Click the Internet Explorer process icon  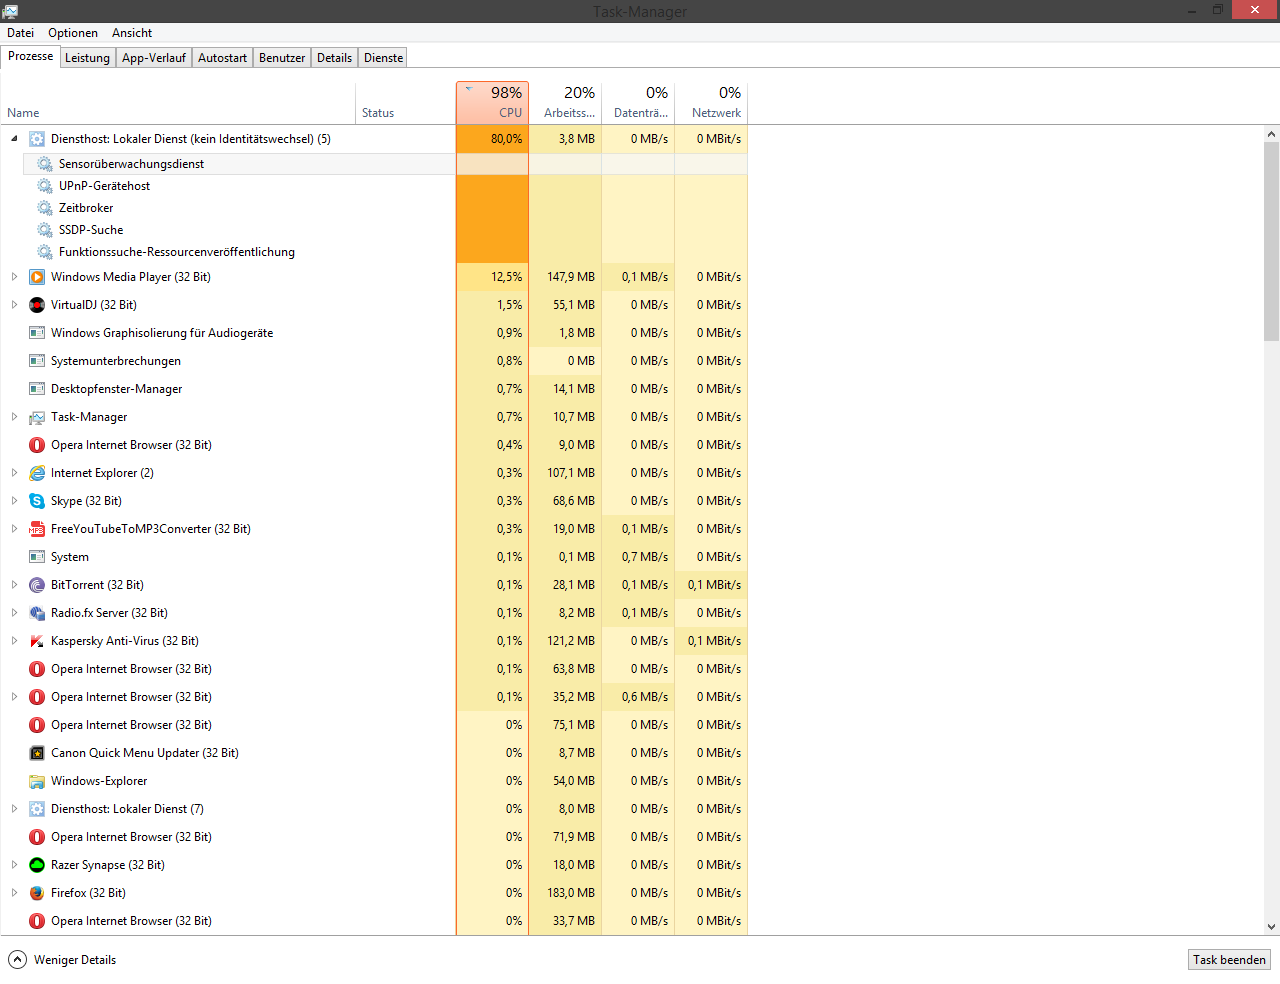pyautogui.click(x=37, y=473)
